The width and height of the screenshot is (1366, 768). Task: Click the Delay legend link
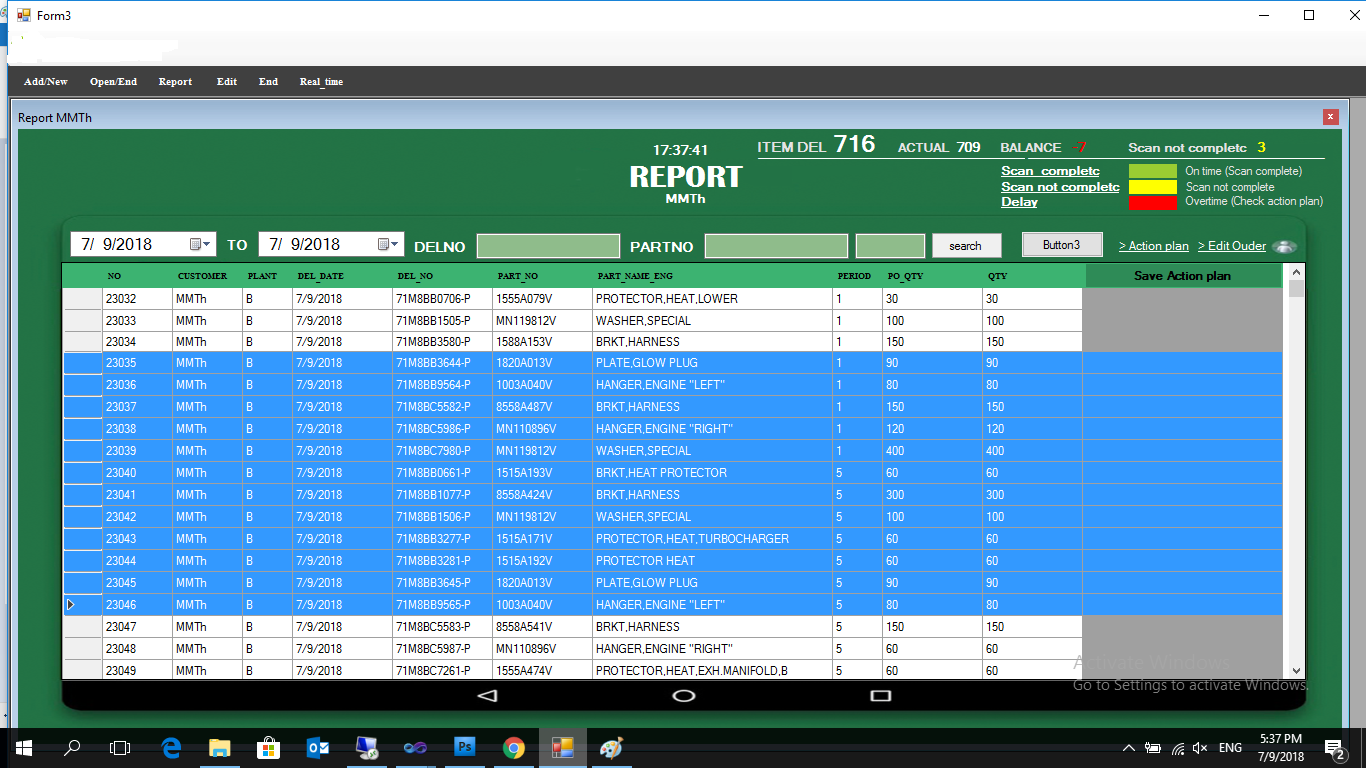pyautogui.click(x=1019, y=201)
